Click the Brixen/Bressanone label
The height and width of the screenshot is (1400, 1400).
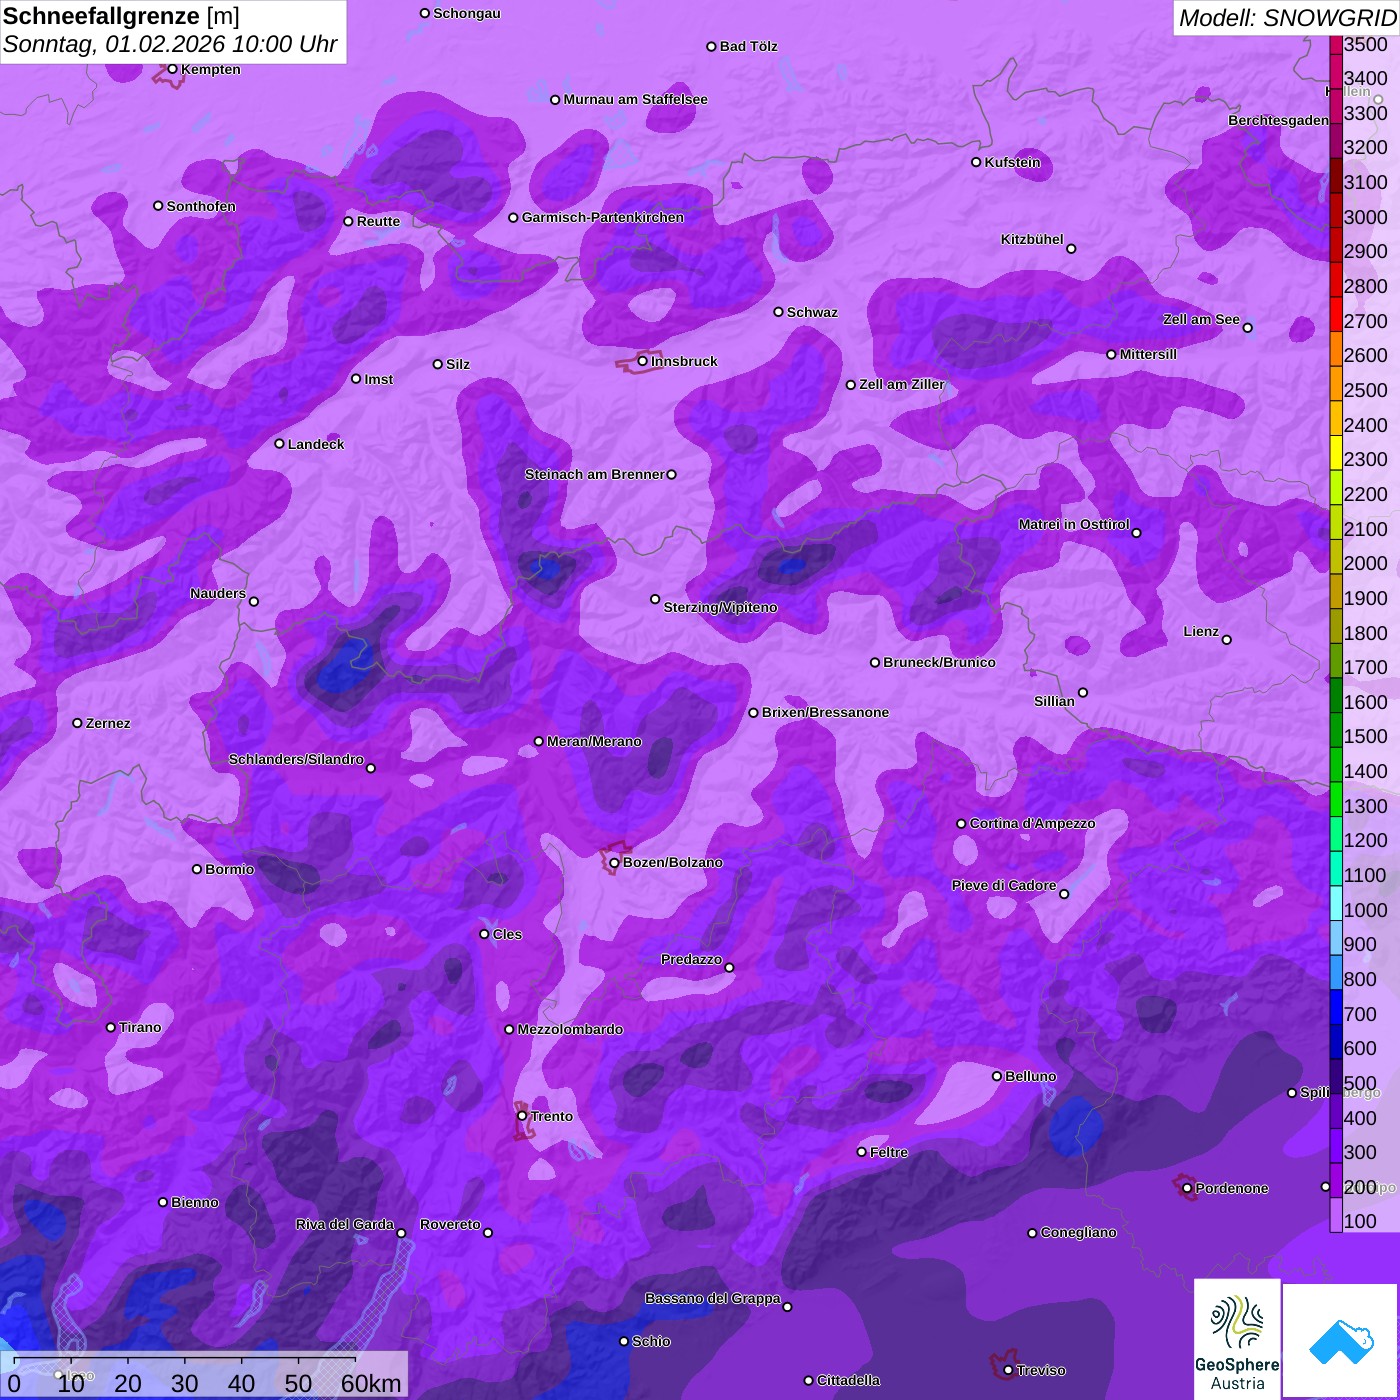coord(825,712)
